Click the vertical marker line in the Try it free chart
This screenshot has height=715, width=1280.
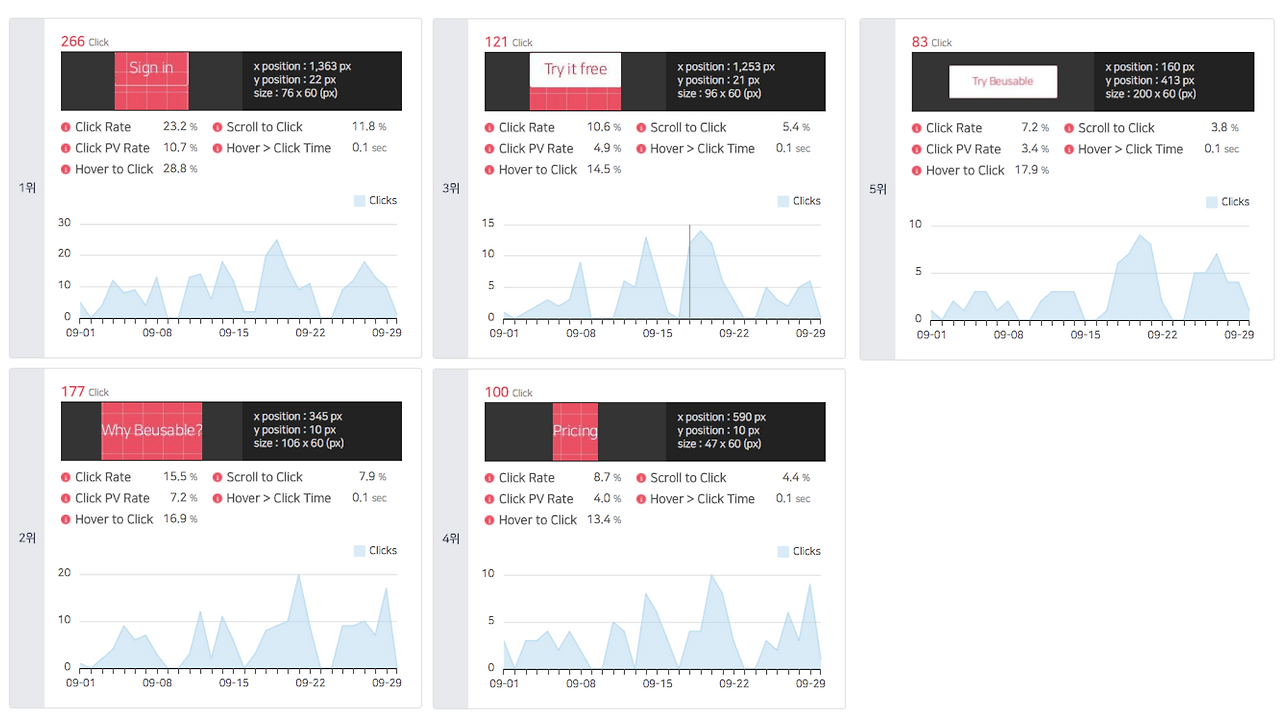coord(689,272)
